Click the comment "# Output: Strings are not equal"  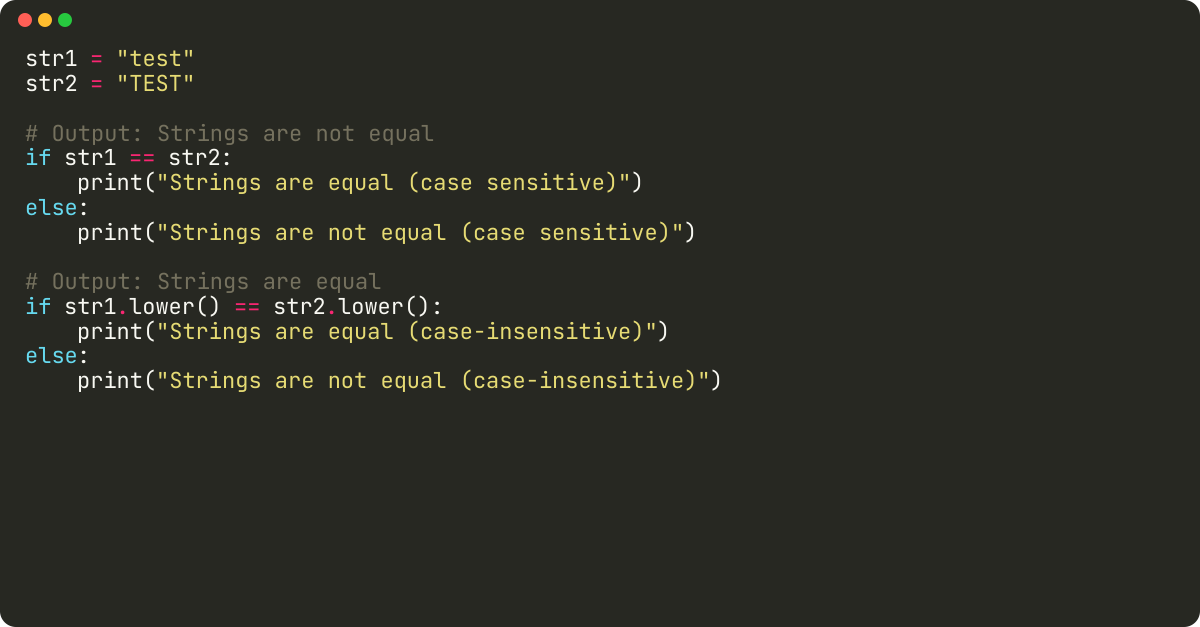click(x=230, y=134)
